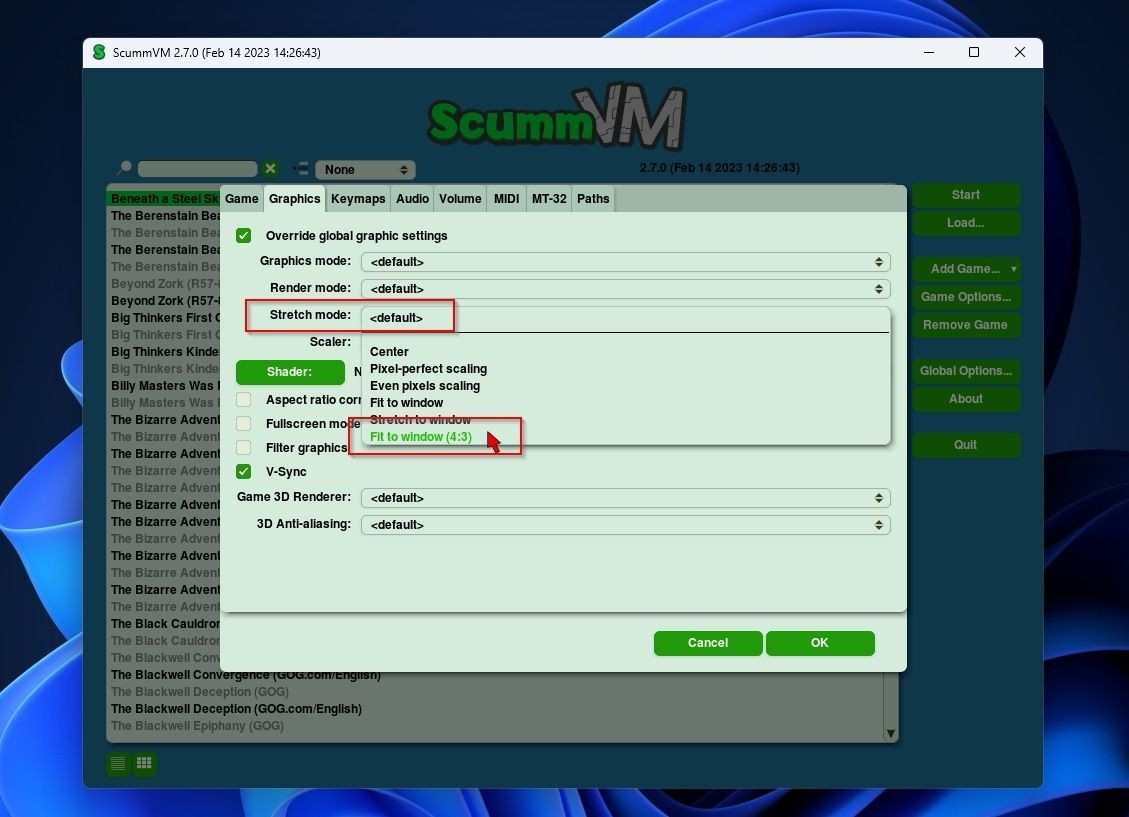The width and height of the screenshot is (1129, 817).
Task: Clear the search field with the X button
Action: pyautogui.click(x=271, y=168)
